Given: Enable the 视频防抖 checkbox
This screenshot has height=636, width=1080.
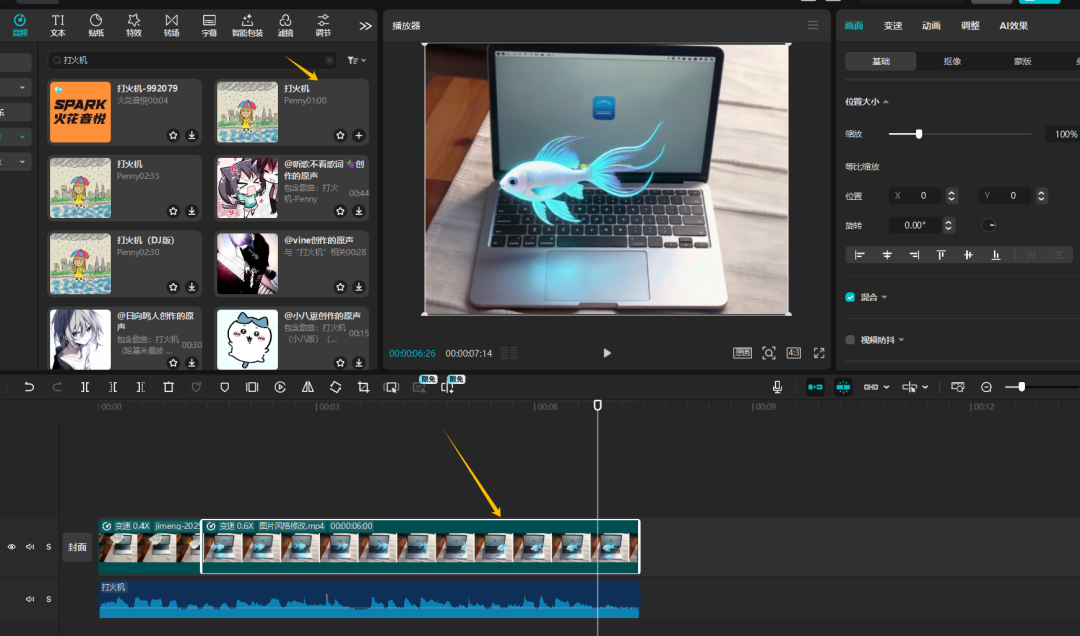Looking at the screenshot, I should (851, 340).
